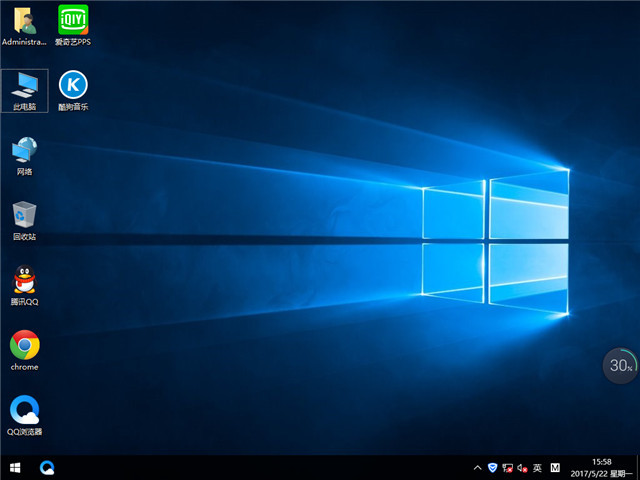The height and width of the screenshot is (480, 640).
Task: Click the 30% floating accelerator ball
Action: pyautogui.click(x=620, y=366)
